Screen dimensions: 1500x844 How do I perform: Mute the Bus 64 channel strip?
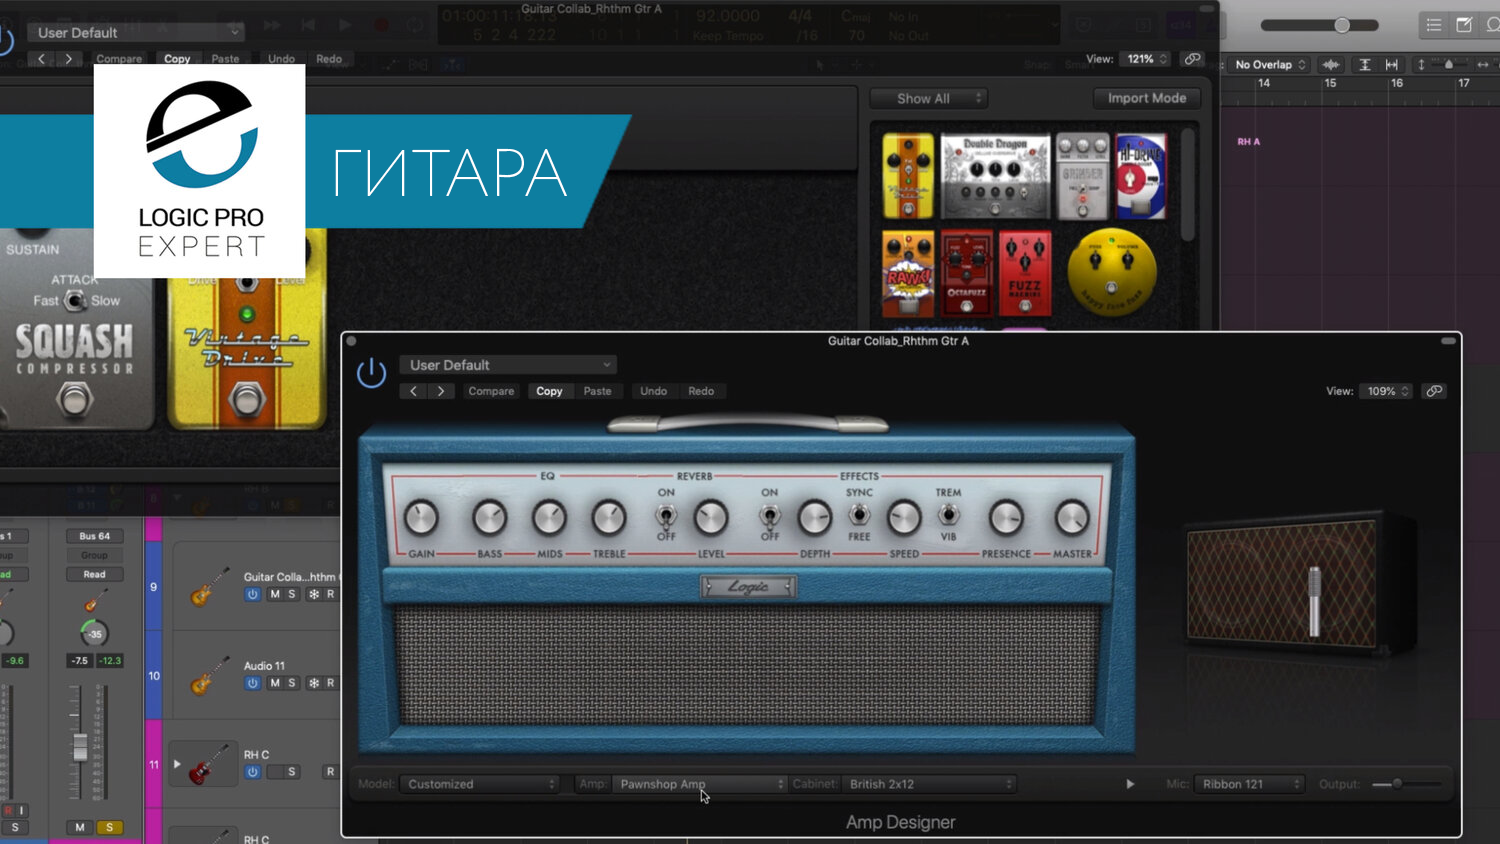tap(80, 827)
